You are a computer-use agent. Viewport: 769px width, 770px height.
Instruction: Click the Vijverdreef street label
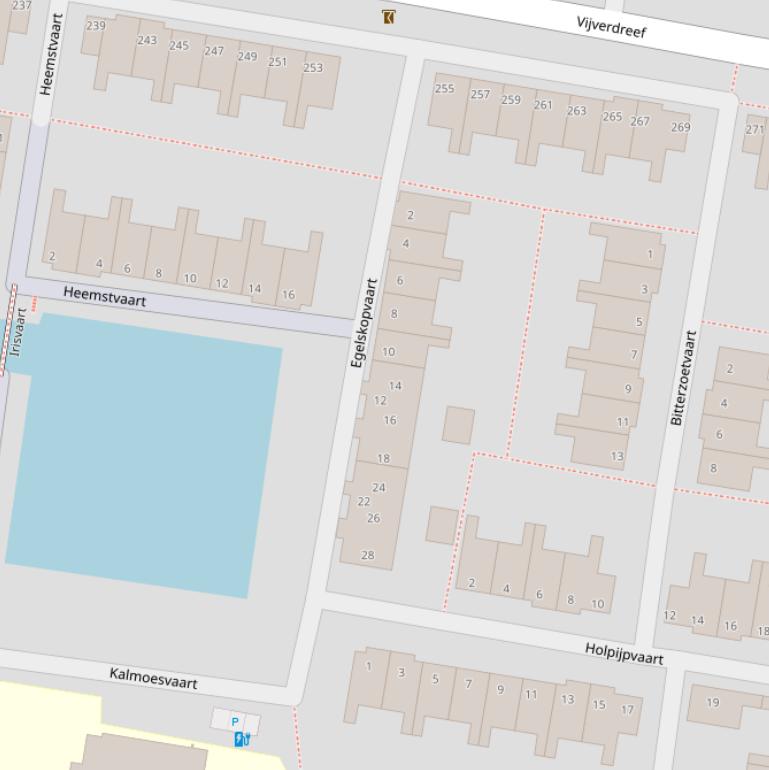tap(611, 27)
